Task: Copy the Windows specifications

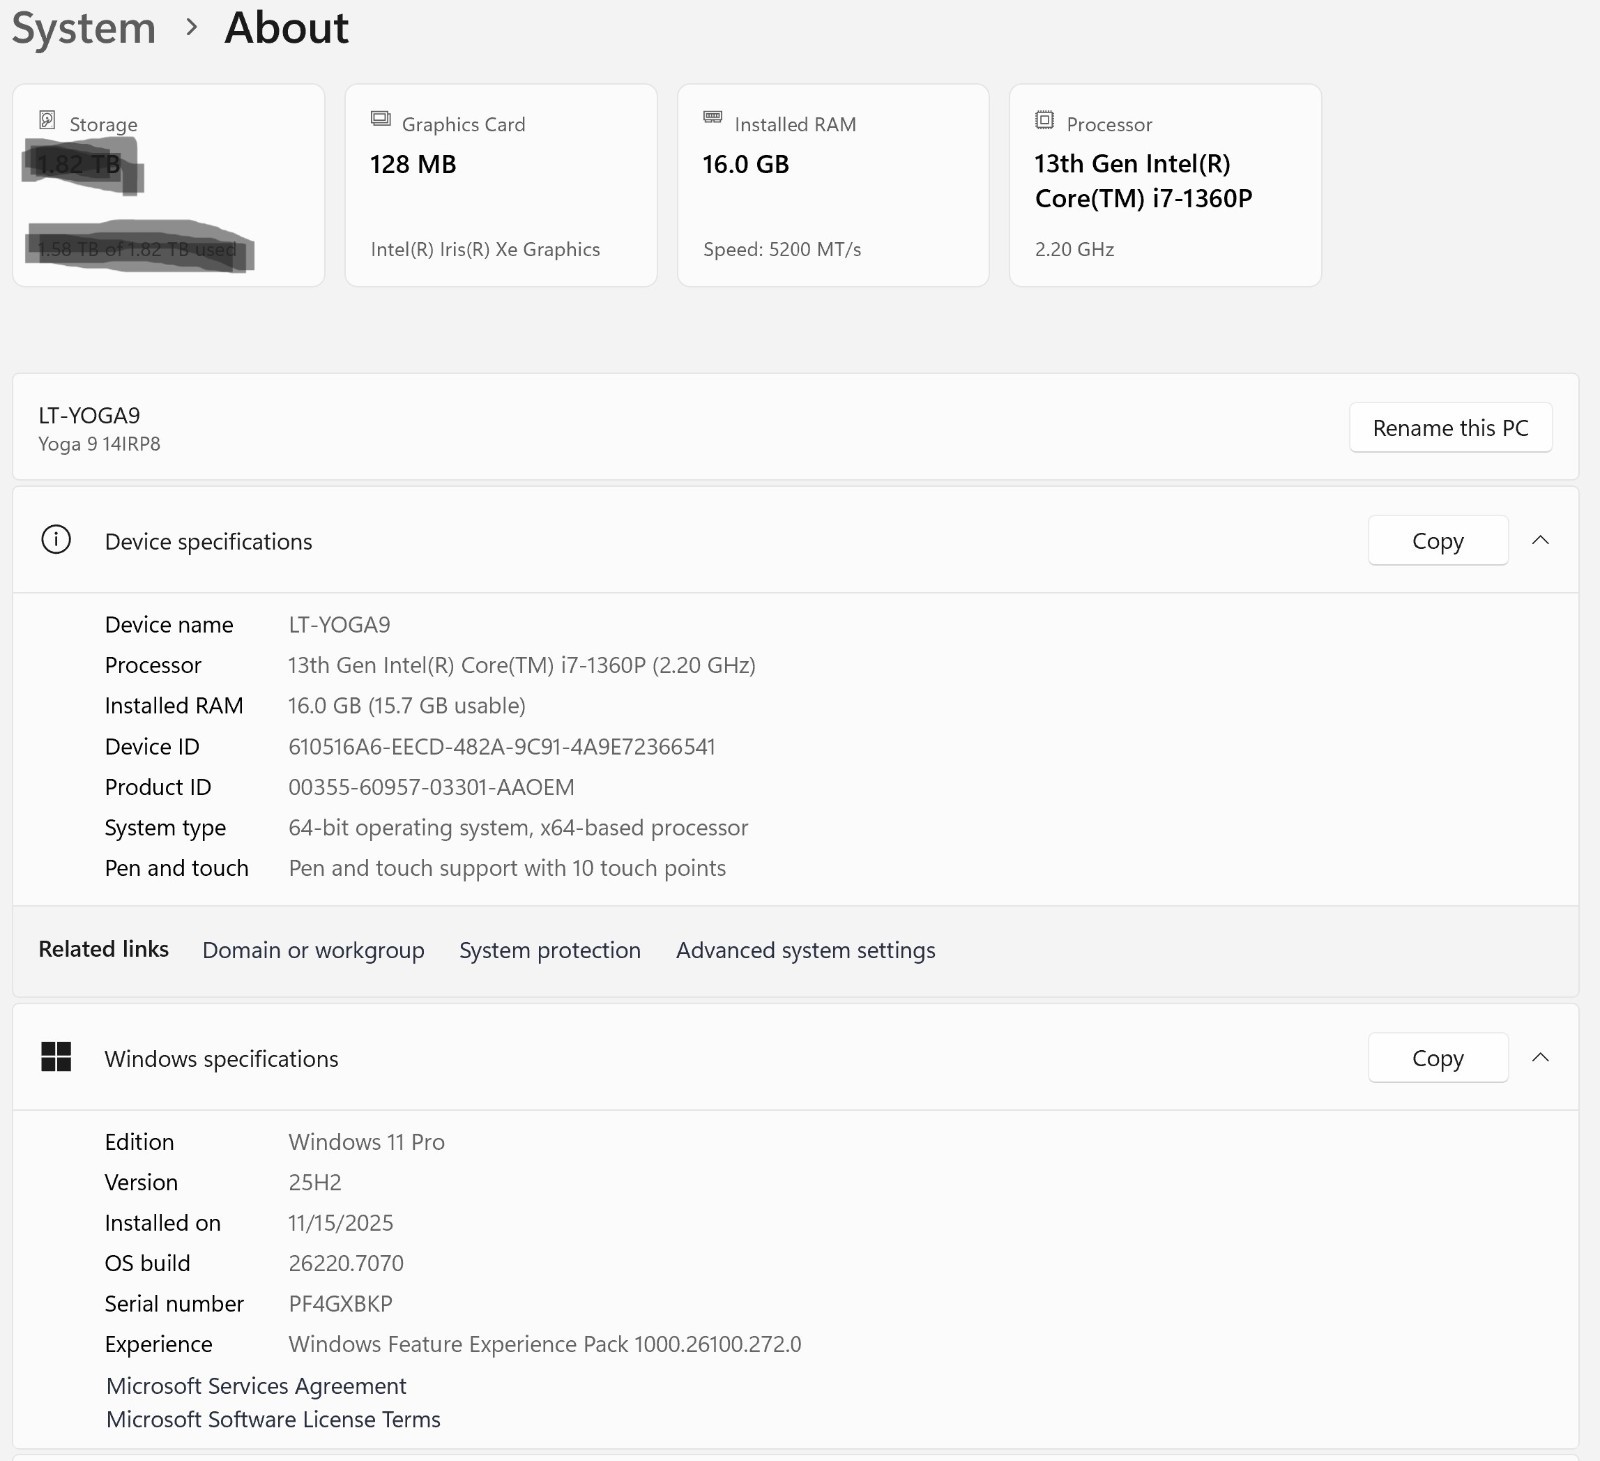Action: [1438, 1058]
